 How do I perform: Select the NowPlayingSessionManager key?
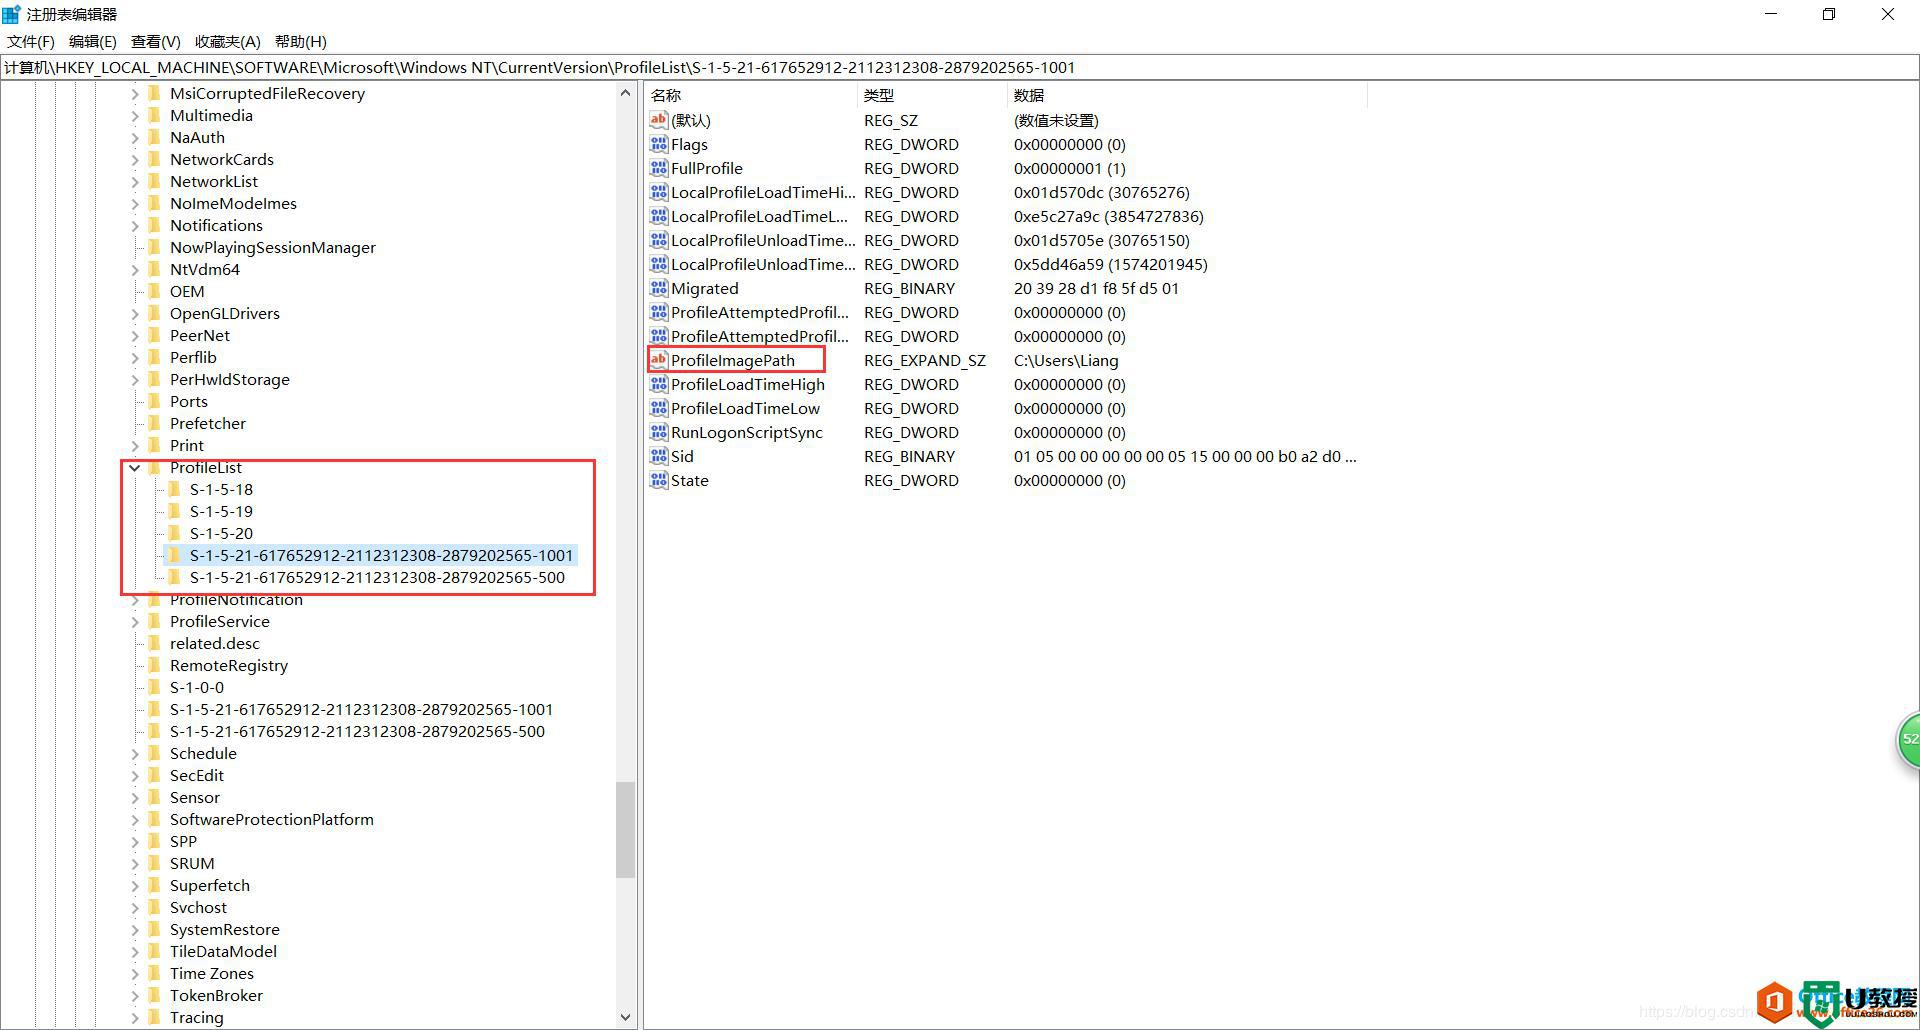point(273,247)
